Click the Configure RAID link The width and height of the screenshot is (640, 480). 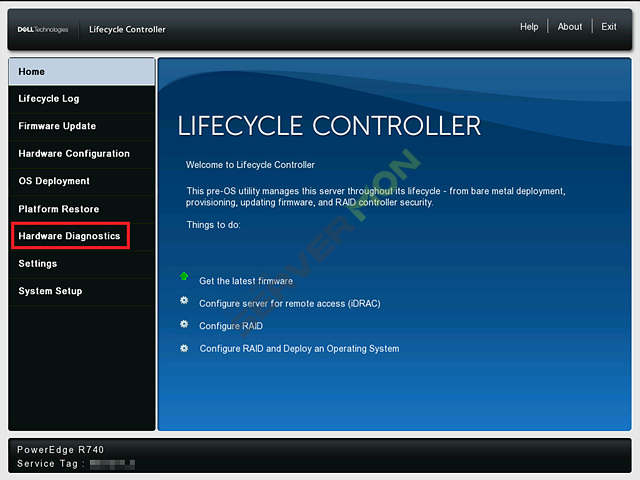[231, 326]
